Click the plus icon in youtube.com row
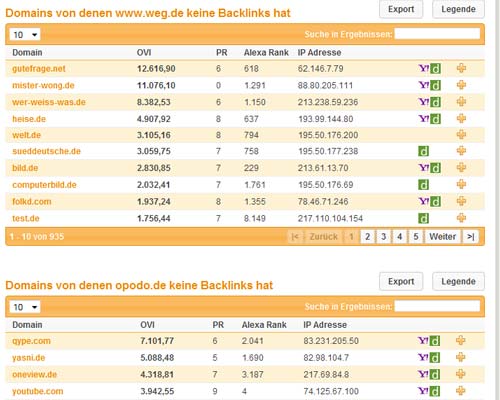The width and height of the screenshot is (500, 400). pos(461,391)
